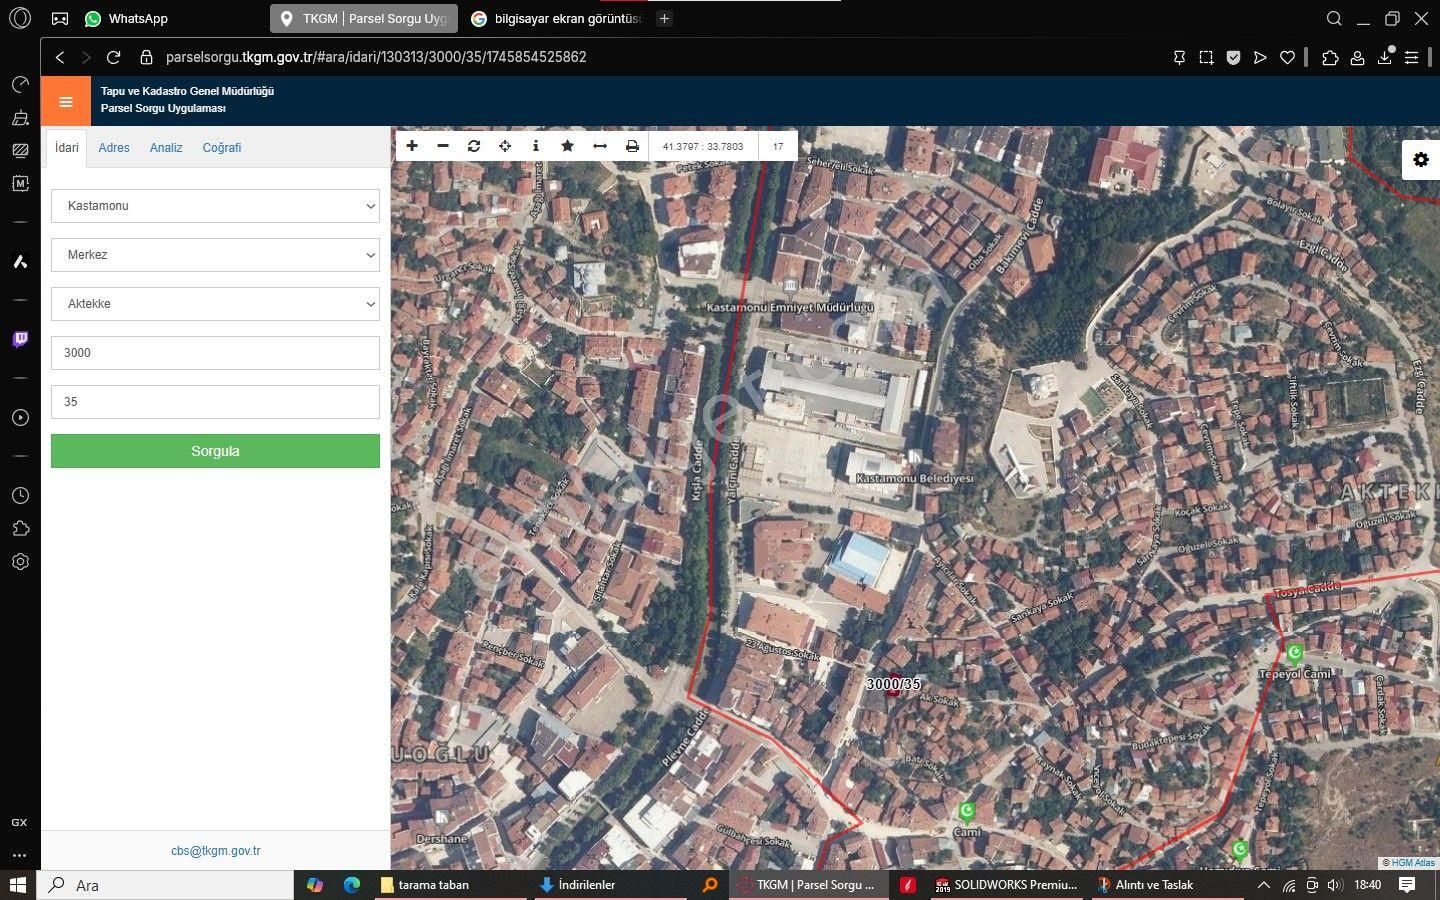Image resolution: width=1440 pixels, height=900 pixels.
Task: Open Opera sidebar settings gear
Action: pyautogui.click(x=20, y=562)
